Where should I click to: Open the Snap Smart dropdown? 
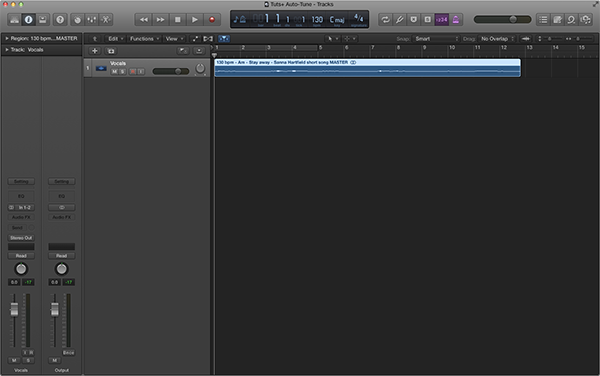pyautogui.click(x=436, y=39)
